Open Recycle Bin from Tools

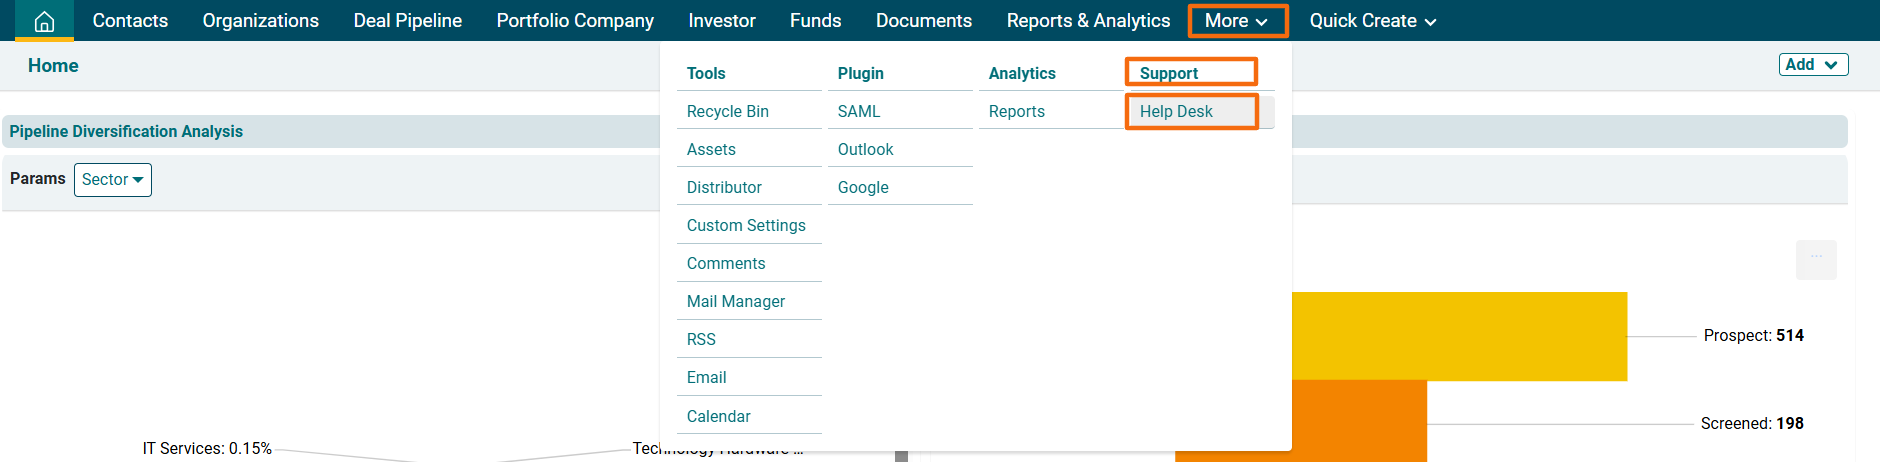click(x=727, y=112)
